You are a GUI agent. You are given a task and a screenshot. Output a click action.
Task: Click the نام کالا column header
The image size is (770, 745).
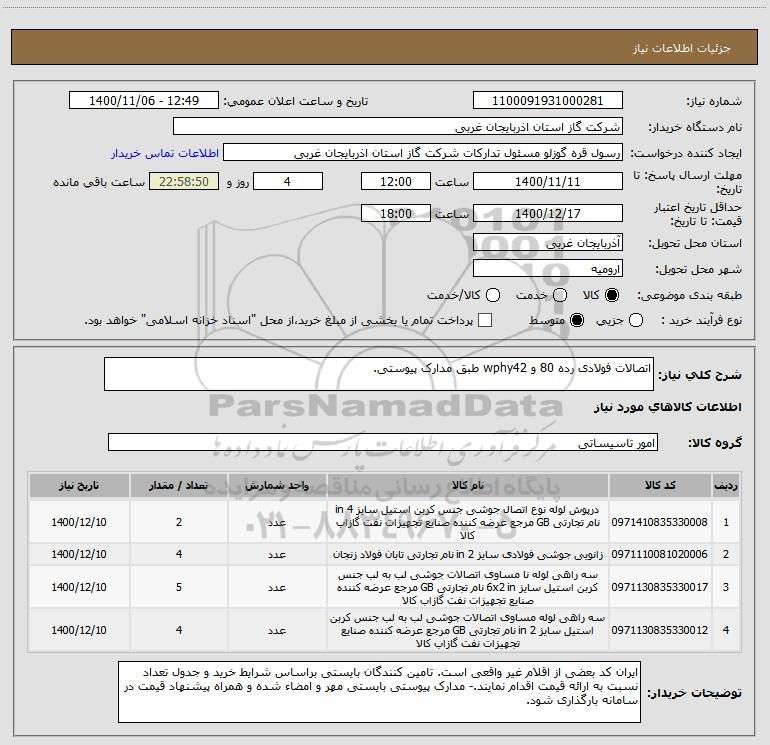(468, 485)
